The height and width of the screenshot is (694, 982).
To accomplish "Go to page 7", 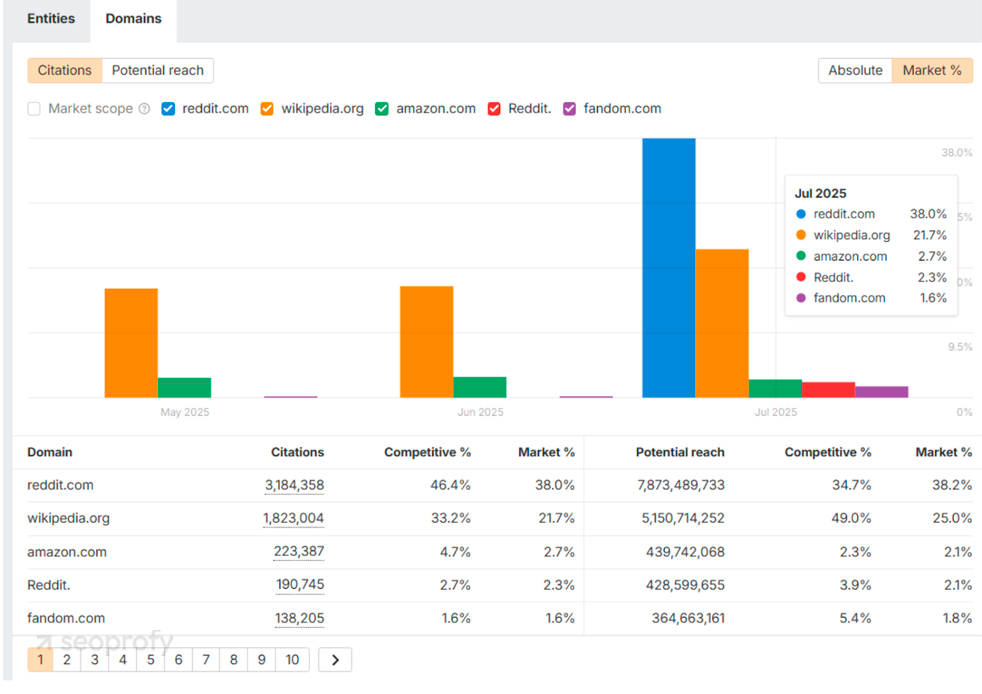I will 206,660.
